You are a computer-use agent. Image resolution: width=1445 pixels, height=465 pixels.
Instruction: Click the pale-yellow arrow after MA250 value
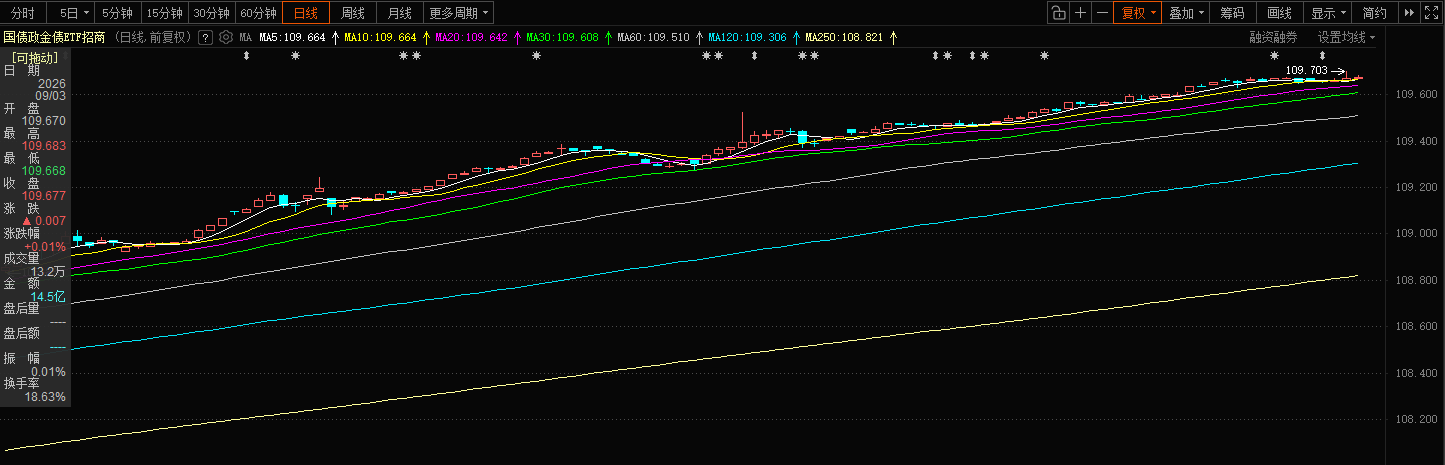(893, 38)
